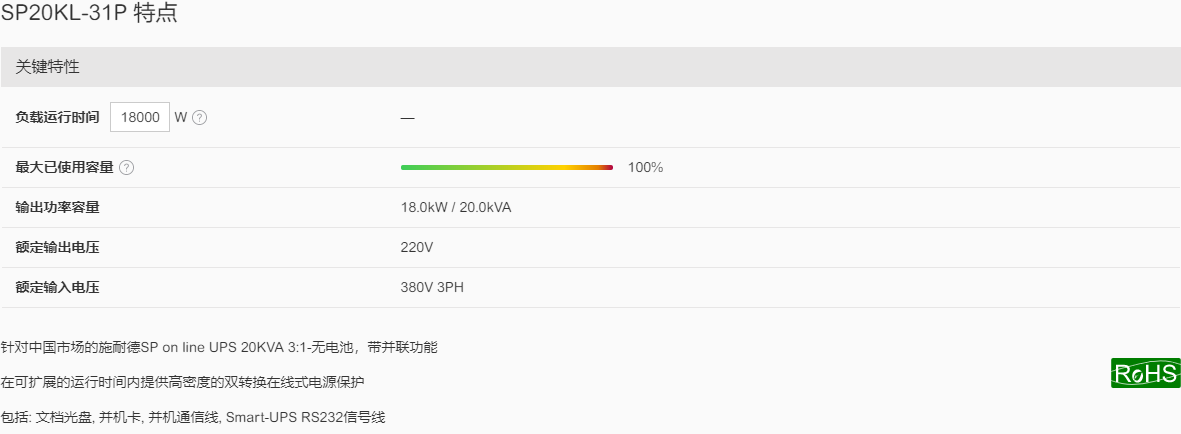Click the 负载运行时间 label
Screen dimensions: 1181x434
pos(57,118)
